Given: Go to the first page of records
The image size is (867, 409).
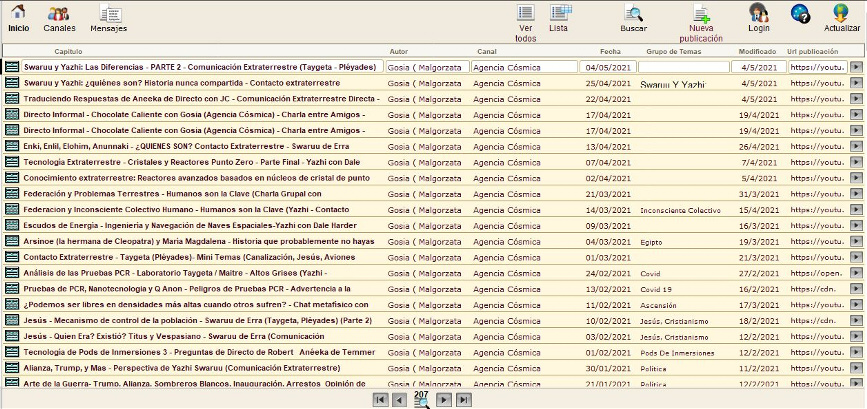Looking at the screenshot, I should tap(380, 399).
